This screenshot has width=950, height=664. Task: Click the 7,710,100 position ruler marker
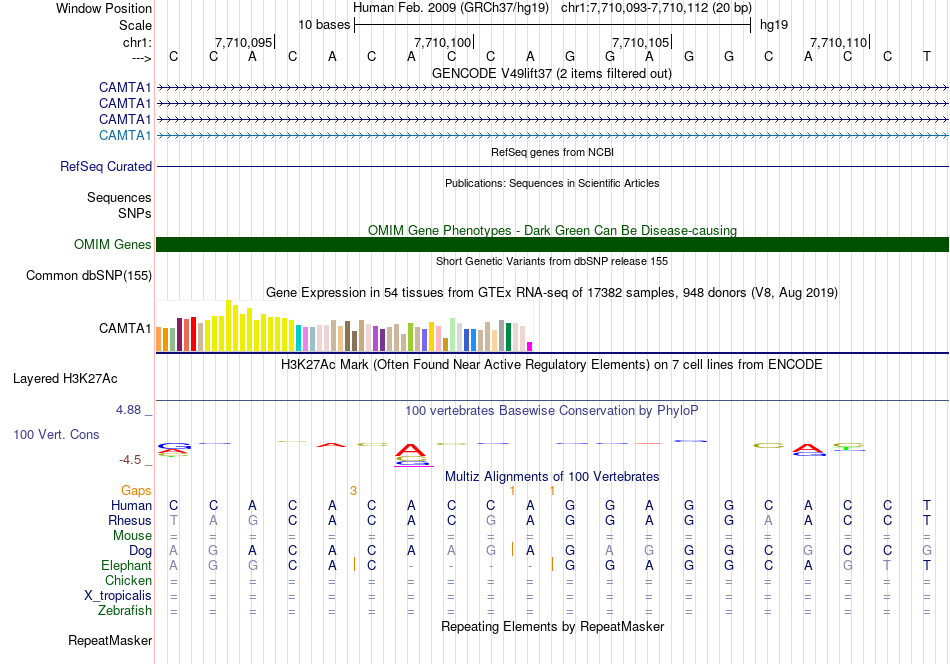[x=443, y=42]
